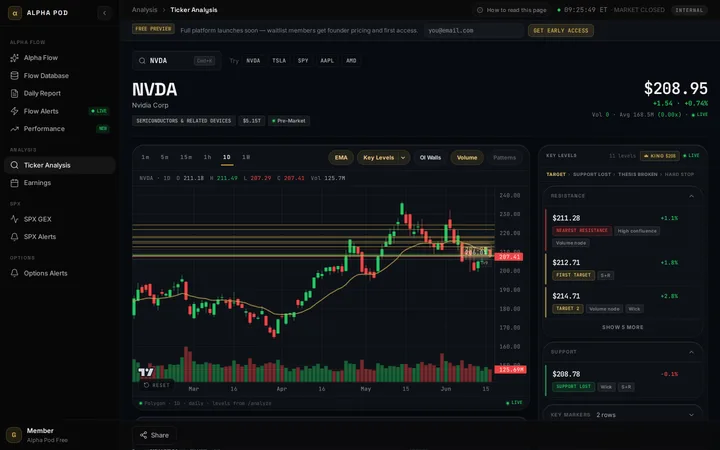
Task: Open Alpha Flow from the sidebar
Action: (60, 58)
